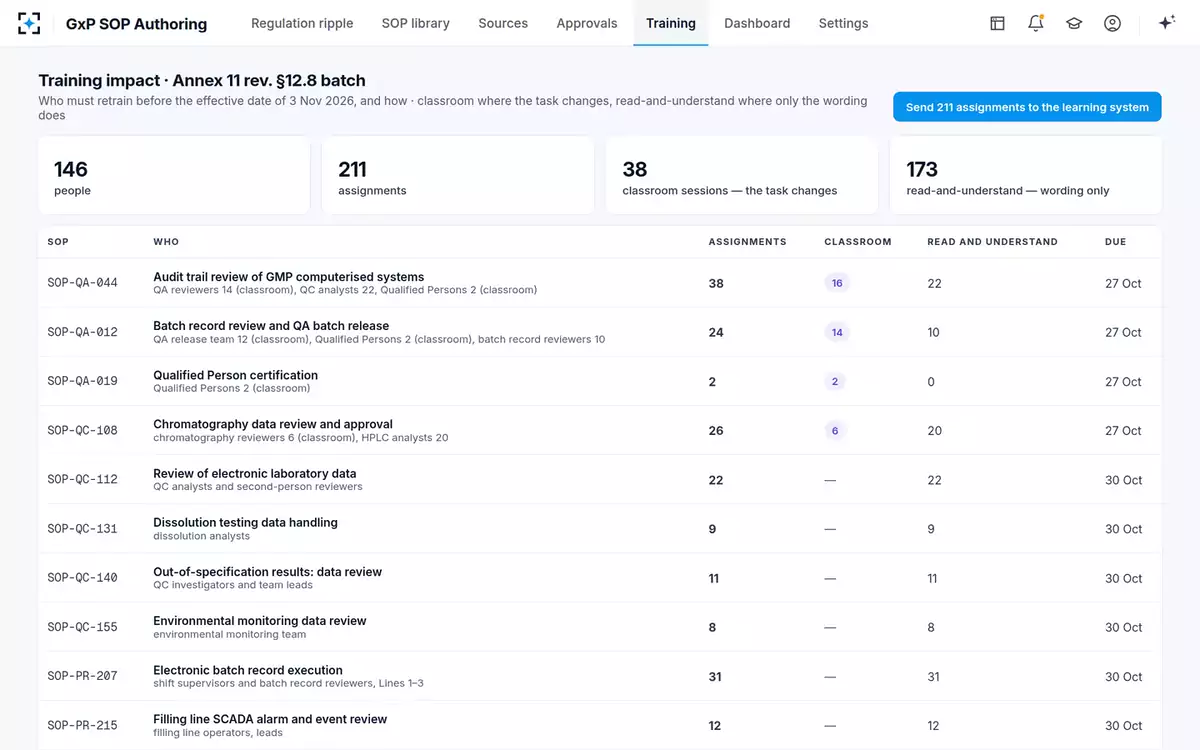The image size is (1200, 750).
Task: Click classroom badge 6 for SOP-QC-108
Action: [837, 430]
